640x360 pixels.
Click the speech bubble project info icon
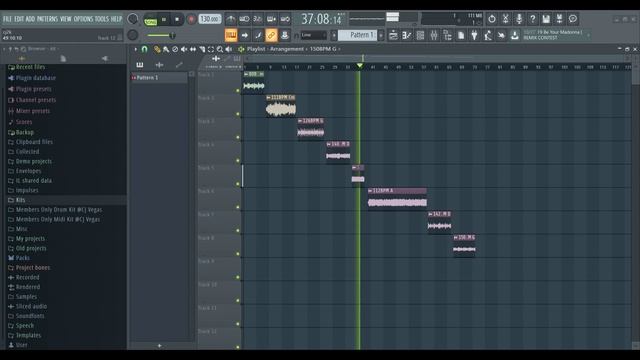point(573,19)
